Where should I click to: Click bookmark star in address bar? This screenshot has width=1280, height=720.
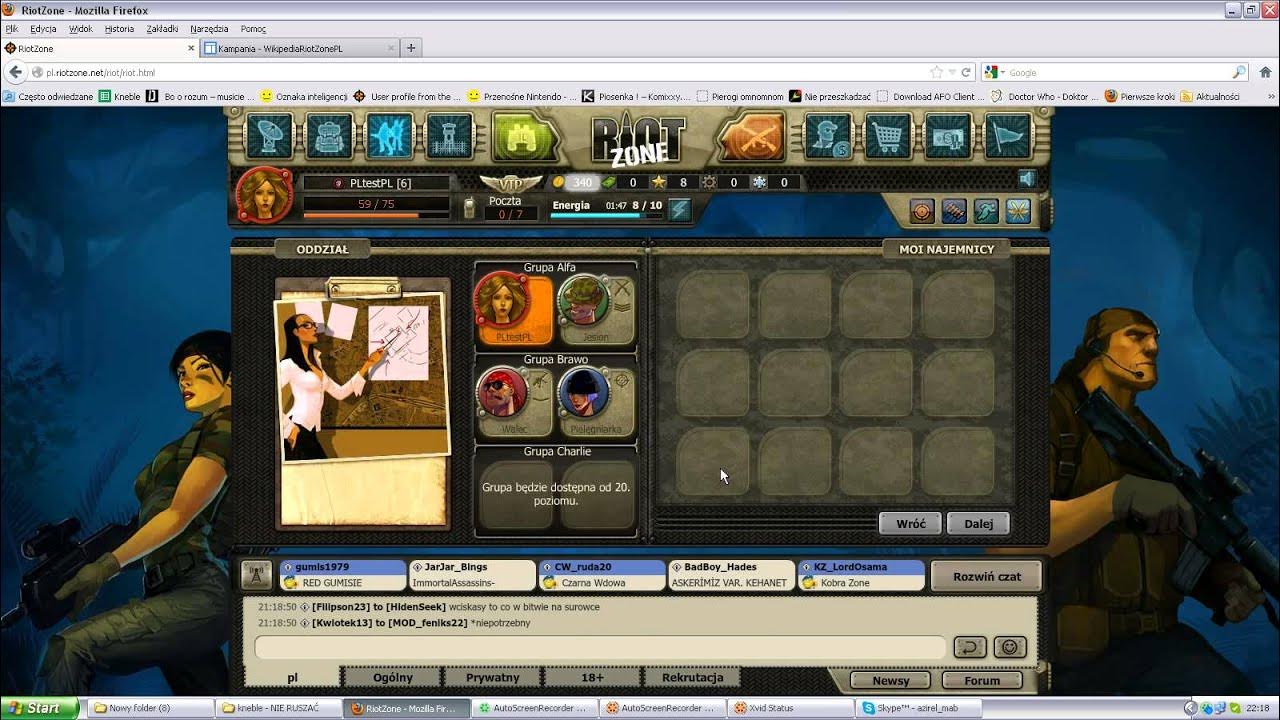point(936,72)
